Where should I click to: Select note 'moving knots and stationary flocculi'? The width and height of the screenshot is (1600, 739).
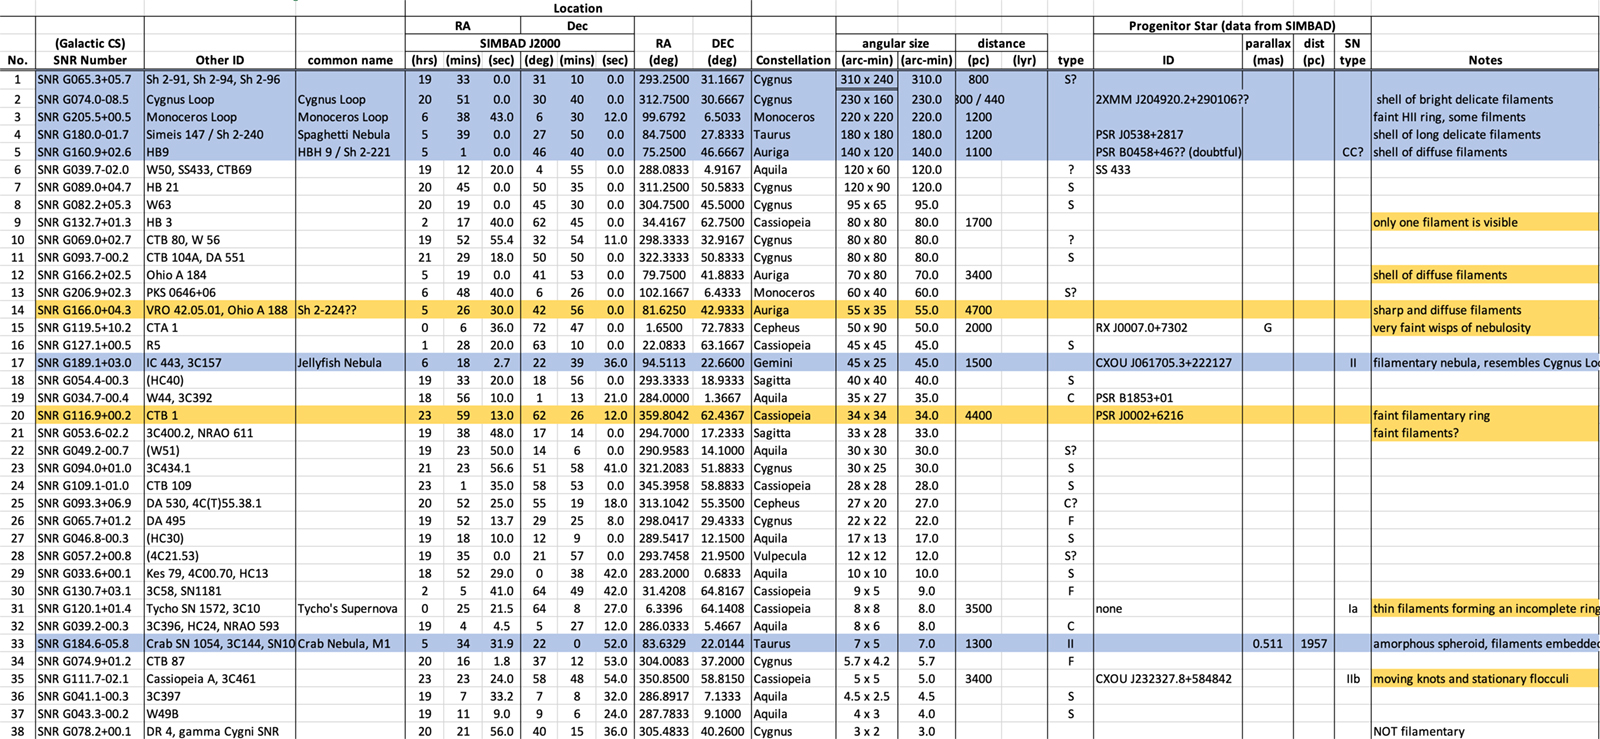pyautogui.click(x=1485, y=678)
